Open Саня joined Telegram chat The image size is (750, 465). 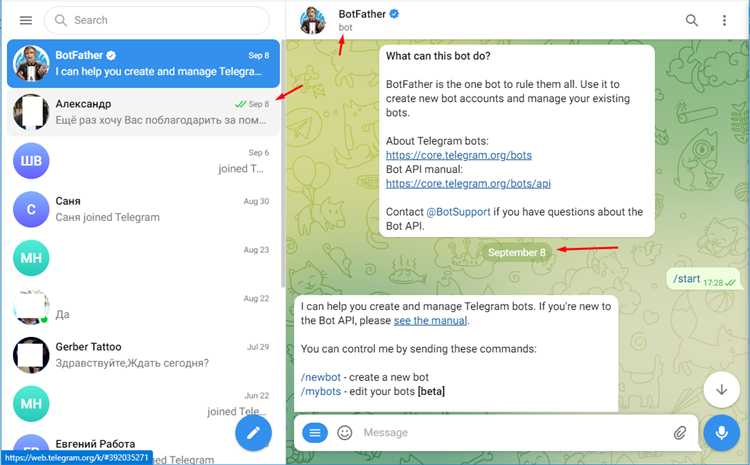(143, 209)
